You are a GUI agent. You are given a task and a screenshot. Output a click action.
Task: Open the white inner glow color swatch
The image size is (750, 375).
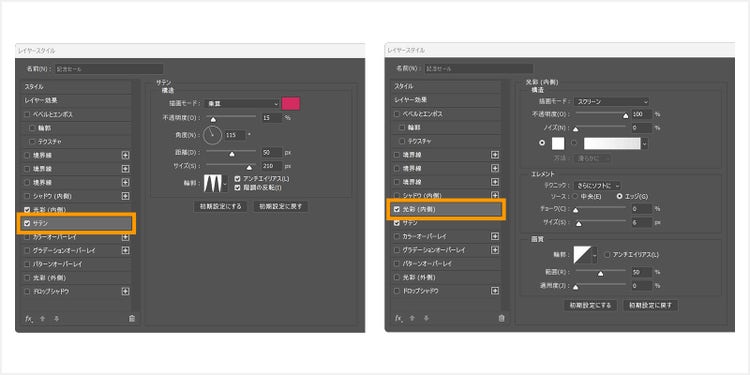558,143
